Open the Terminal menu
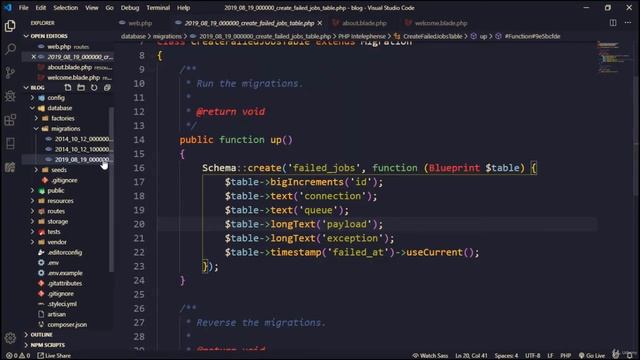640x360 pixels. 158,8
